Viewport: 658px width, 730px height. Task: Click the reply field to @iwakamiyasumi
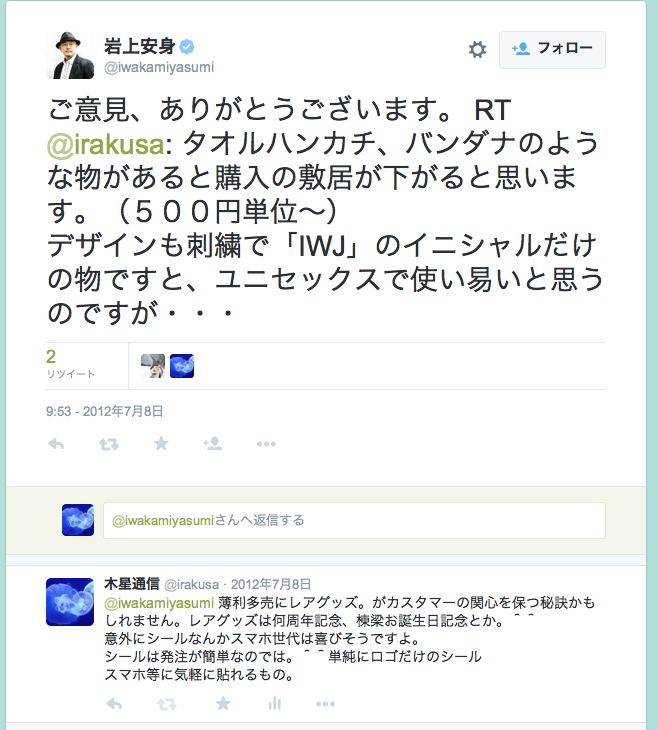[x=354, y=520]
